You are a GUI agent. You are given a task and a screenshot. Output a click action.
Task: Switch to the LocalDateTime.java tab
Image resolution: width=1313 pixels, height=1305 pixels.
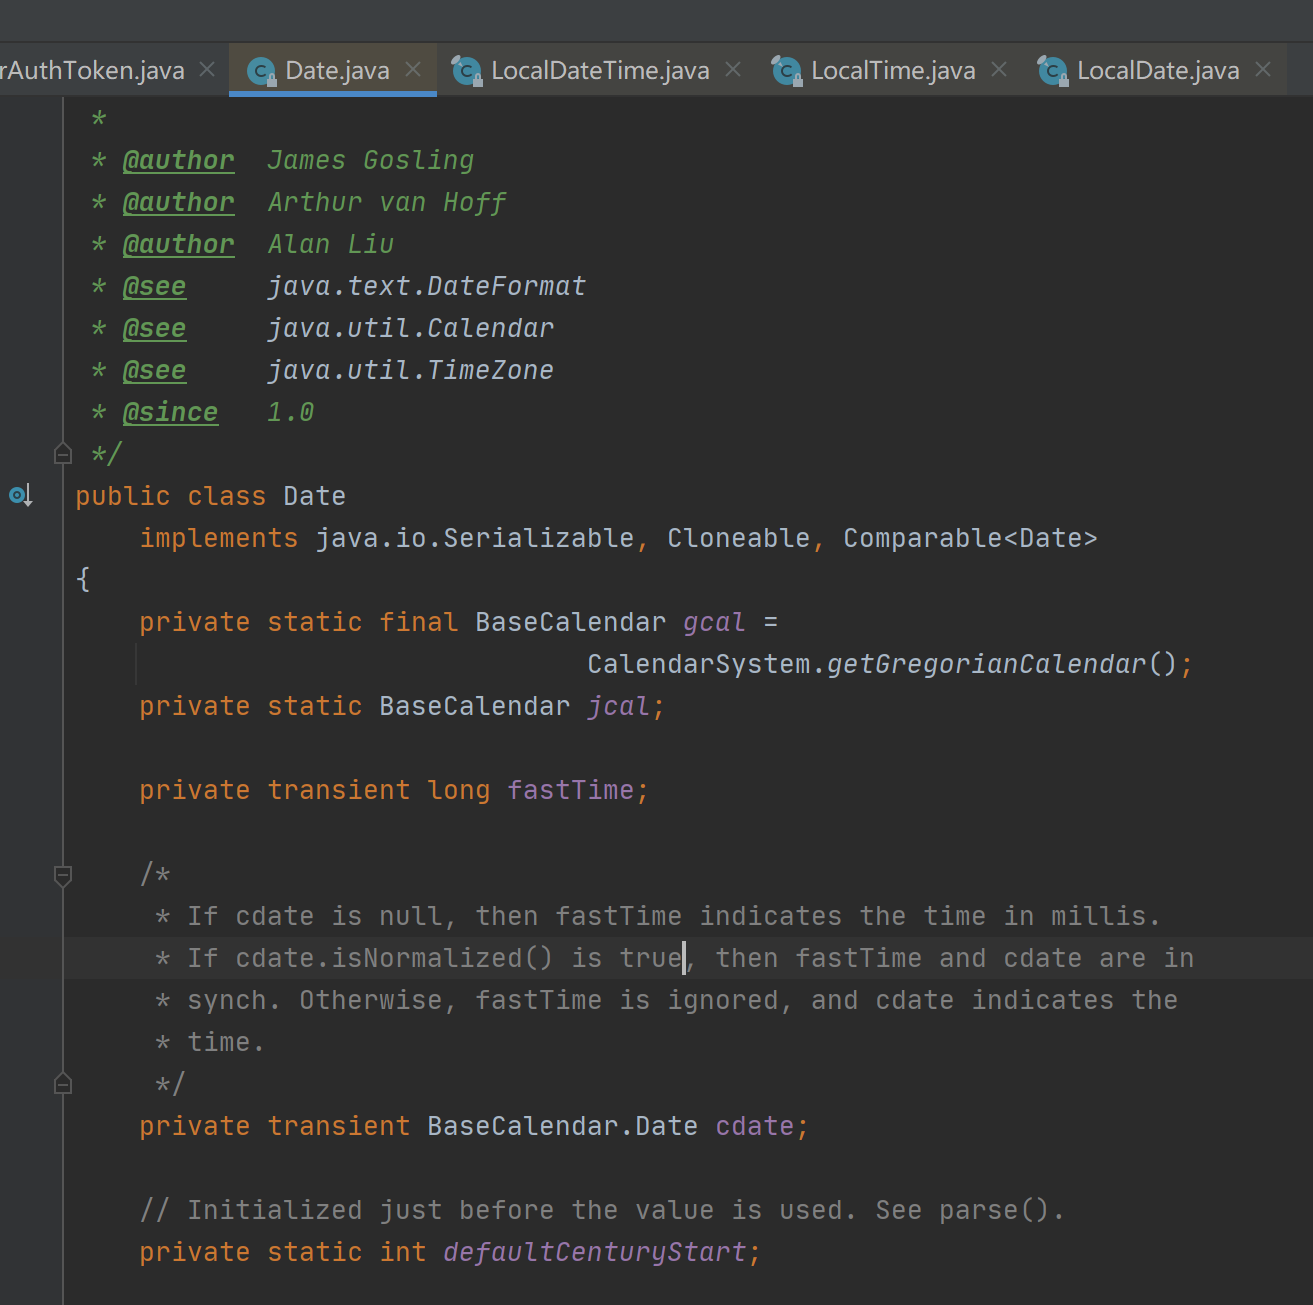pyautogui.click(x=598, y=70)
